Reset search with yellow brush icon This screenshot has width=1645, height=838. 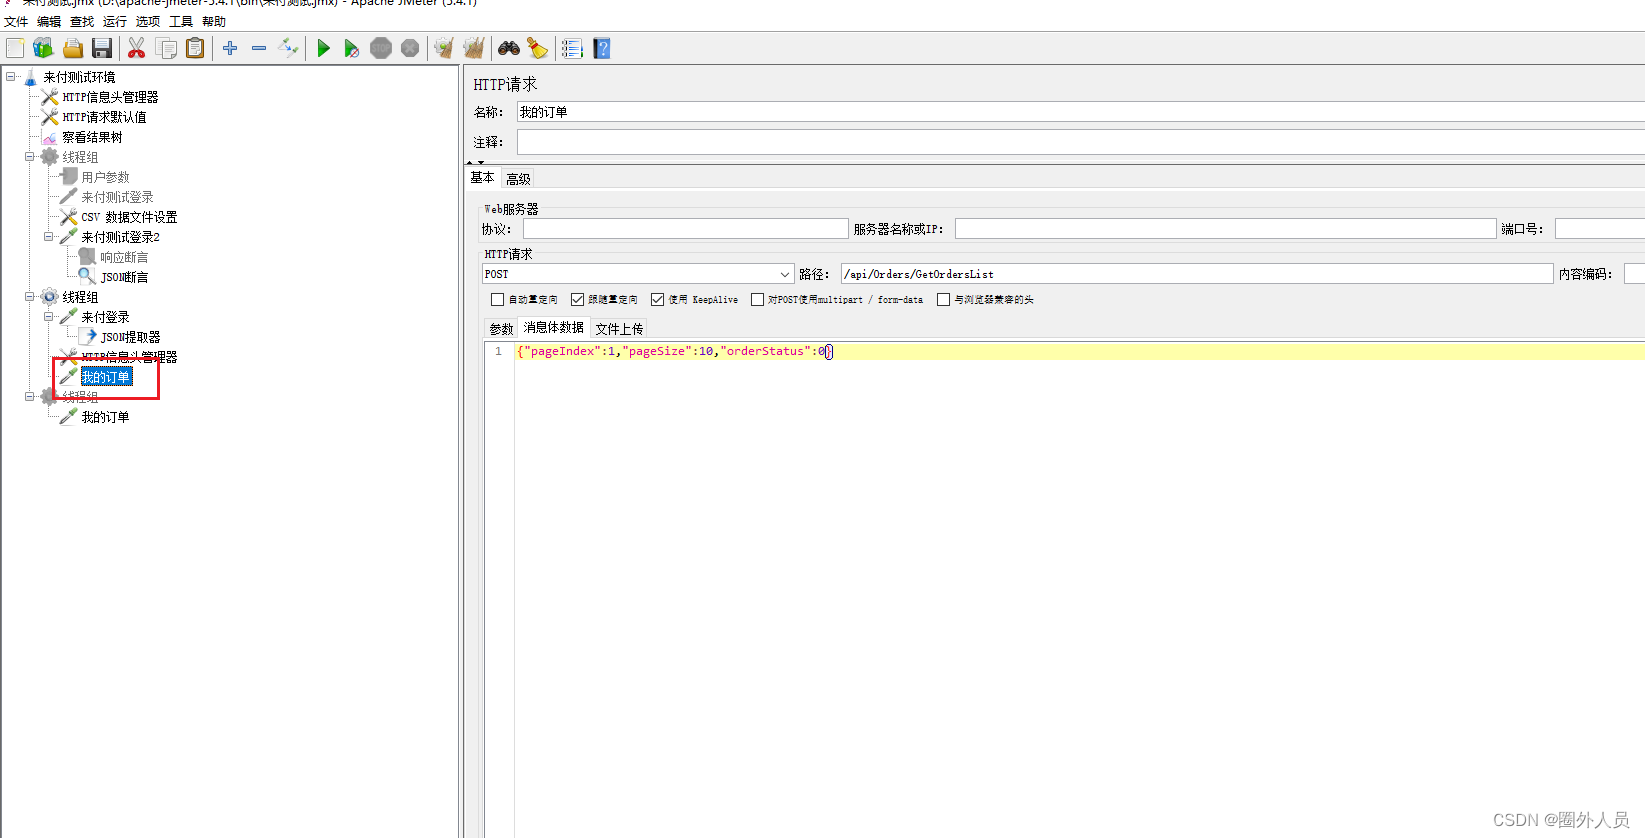point(538,48)
